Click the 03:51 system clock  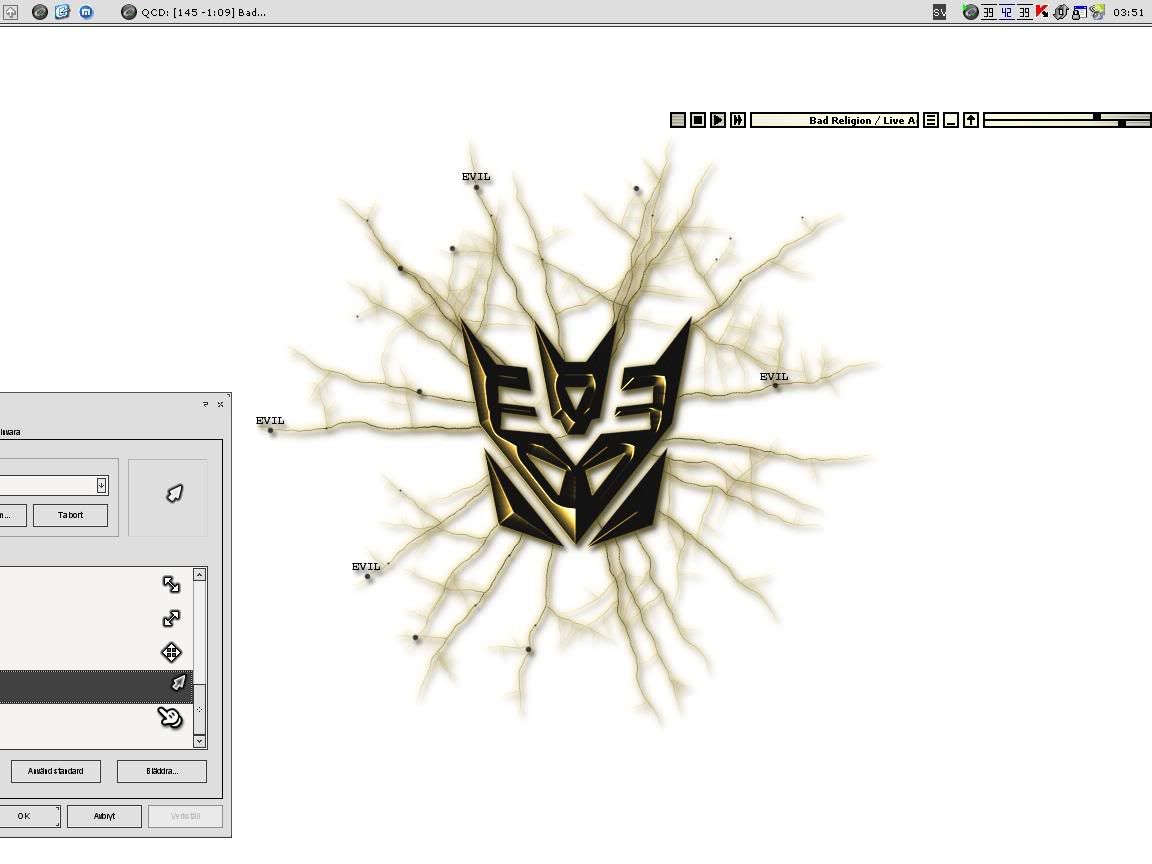[x=1128, y=12]
